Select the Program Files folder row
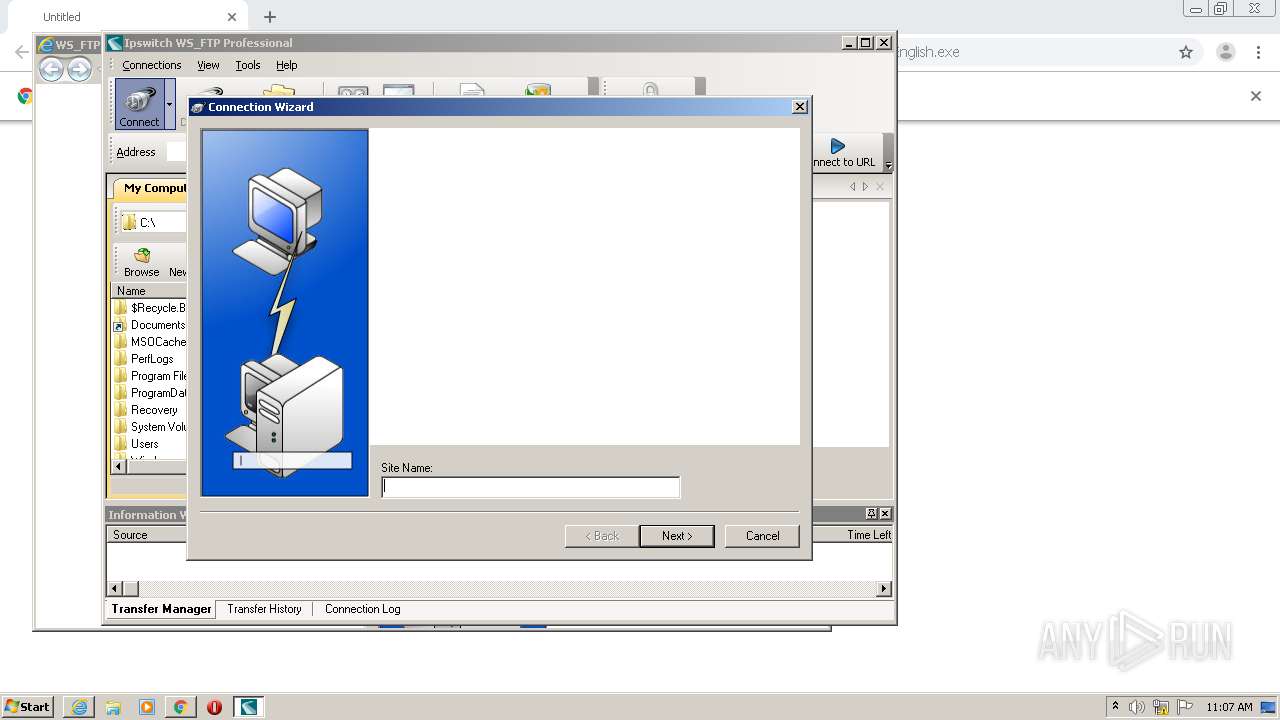Screen dimensions: 1280x720 pyautogui.click(x=149, y=376)
